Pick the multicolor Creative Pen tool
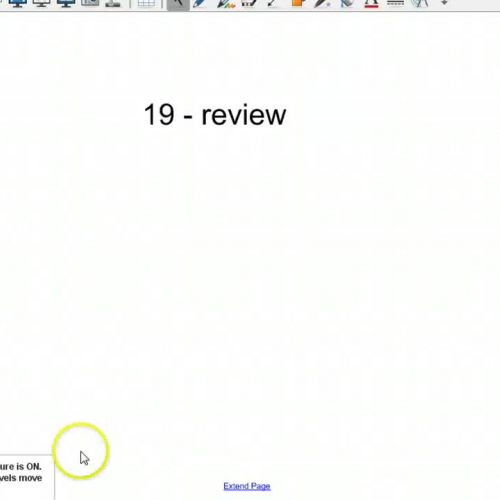This screenshot has width=500, height=500. coord(225,3)
